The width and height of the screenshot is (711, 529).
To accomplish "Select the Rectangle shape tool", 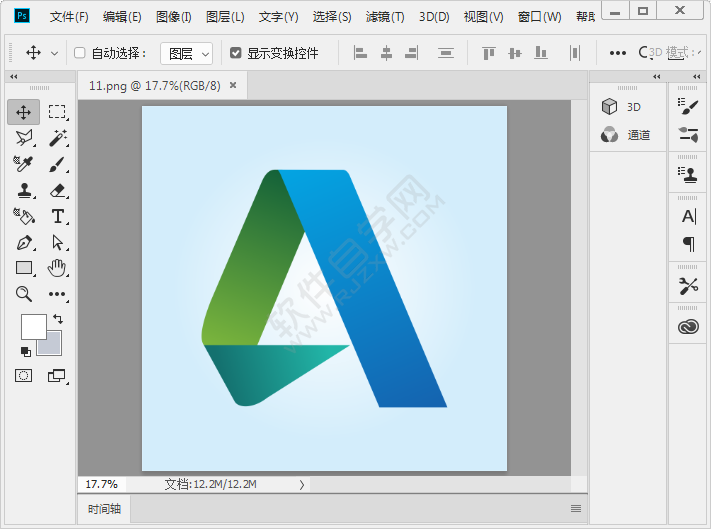I will point(24,268).
